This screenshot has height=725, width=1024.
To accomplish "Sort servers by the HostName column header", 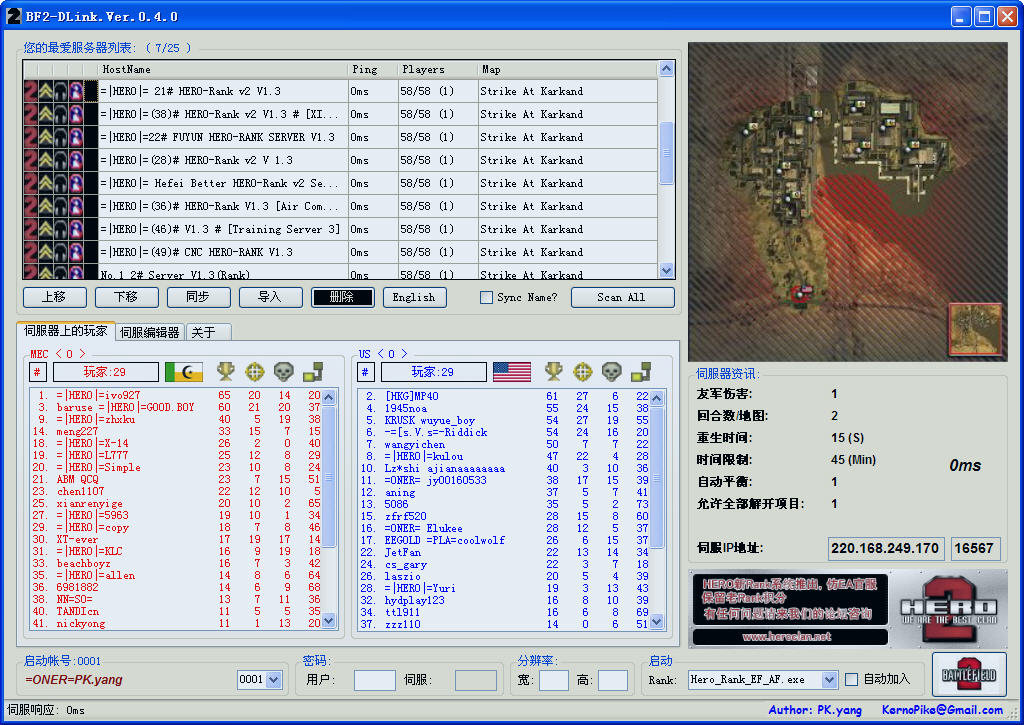I will [x=223, y=69].
